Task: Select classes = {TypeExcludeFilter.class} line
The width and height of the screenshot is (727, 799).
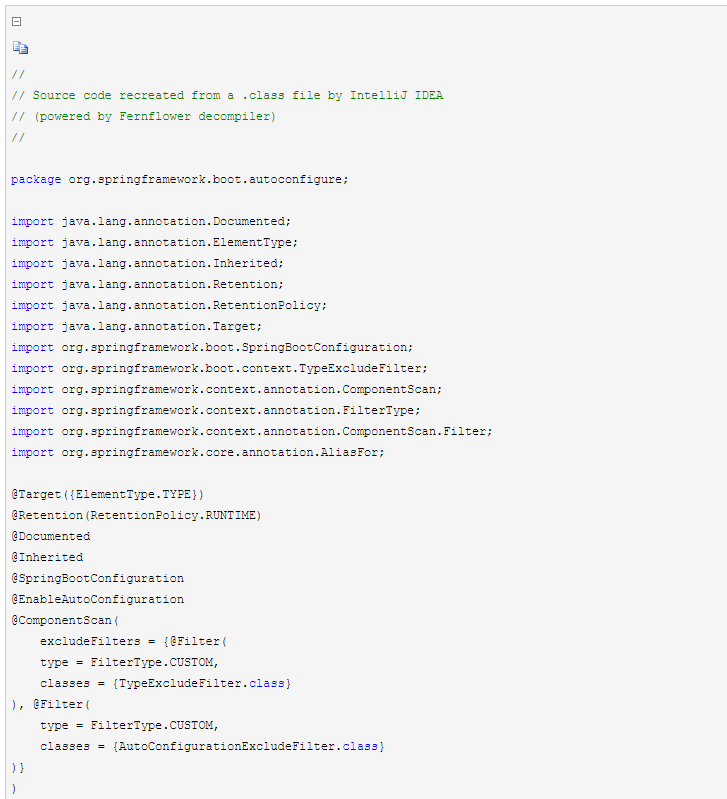Action: (x=166, y=683)
